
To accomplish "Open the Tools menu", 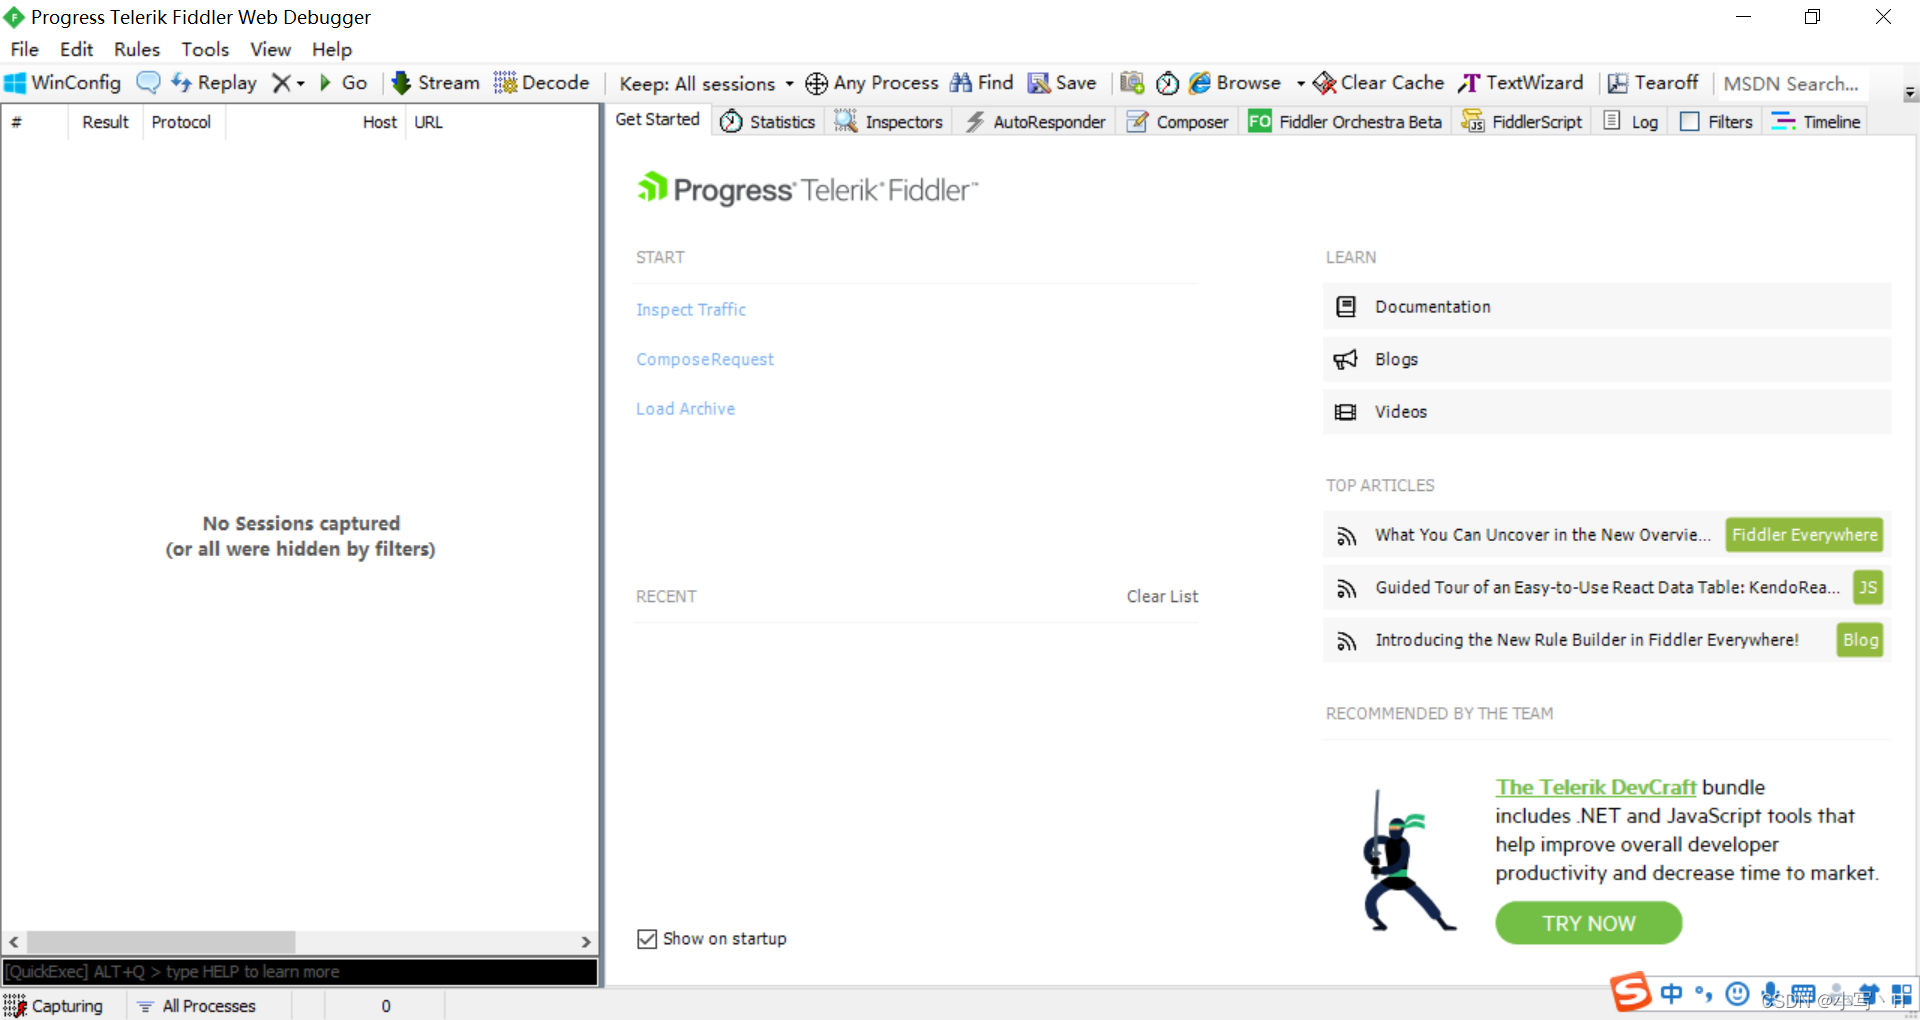I will click(x=205, y=49).
